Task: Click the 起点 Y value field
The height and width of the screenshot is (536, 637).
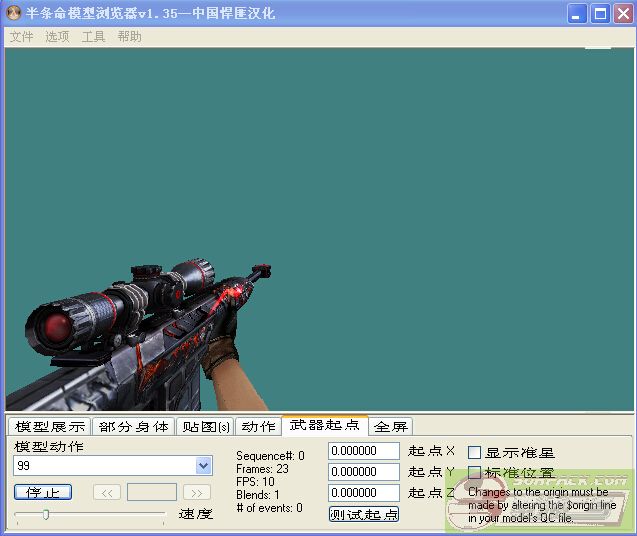Action: pyautogui.click(x=363, y=472)
